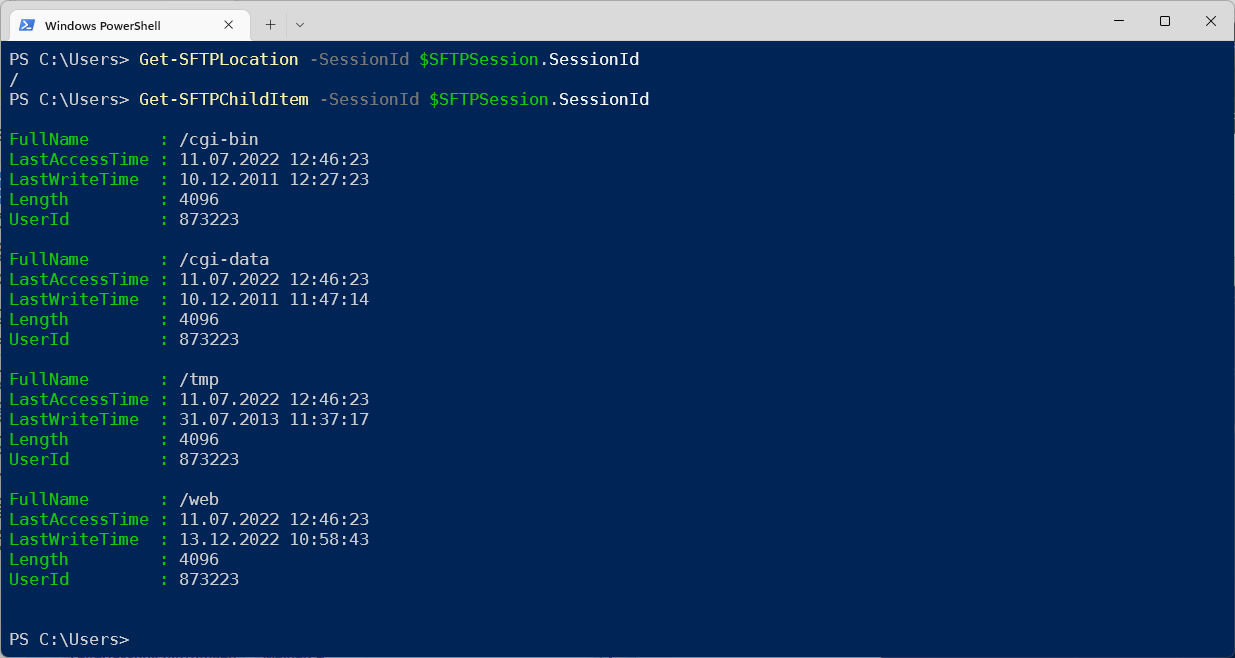This screenshot has width=1235, height=658.
Task: Click the minimize window icon
Action: pyautogui.click(x=1118, y=21)
